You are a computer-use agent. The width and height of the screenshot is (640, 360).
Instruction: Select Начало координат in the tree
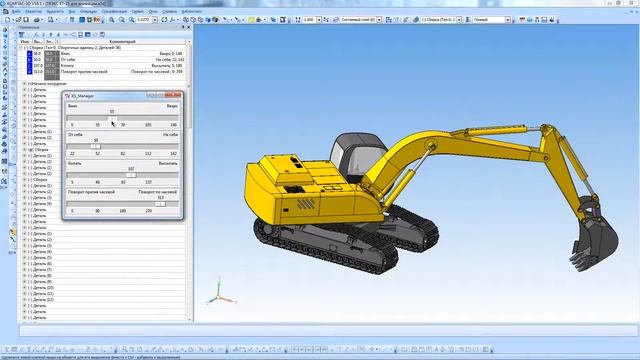tap(48, 84)
